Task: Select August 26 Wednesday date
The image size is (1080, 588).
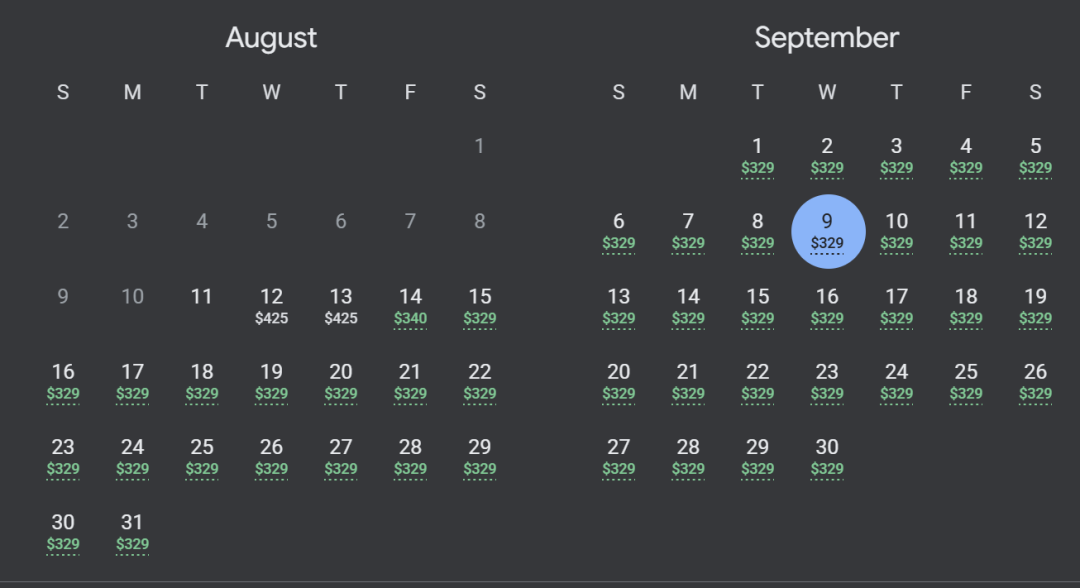Action: 271,457
